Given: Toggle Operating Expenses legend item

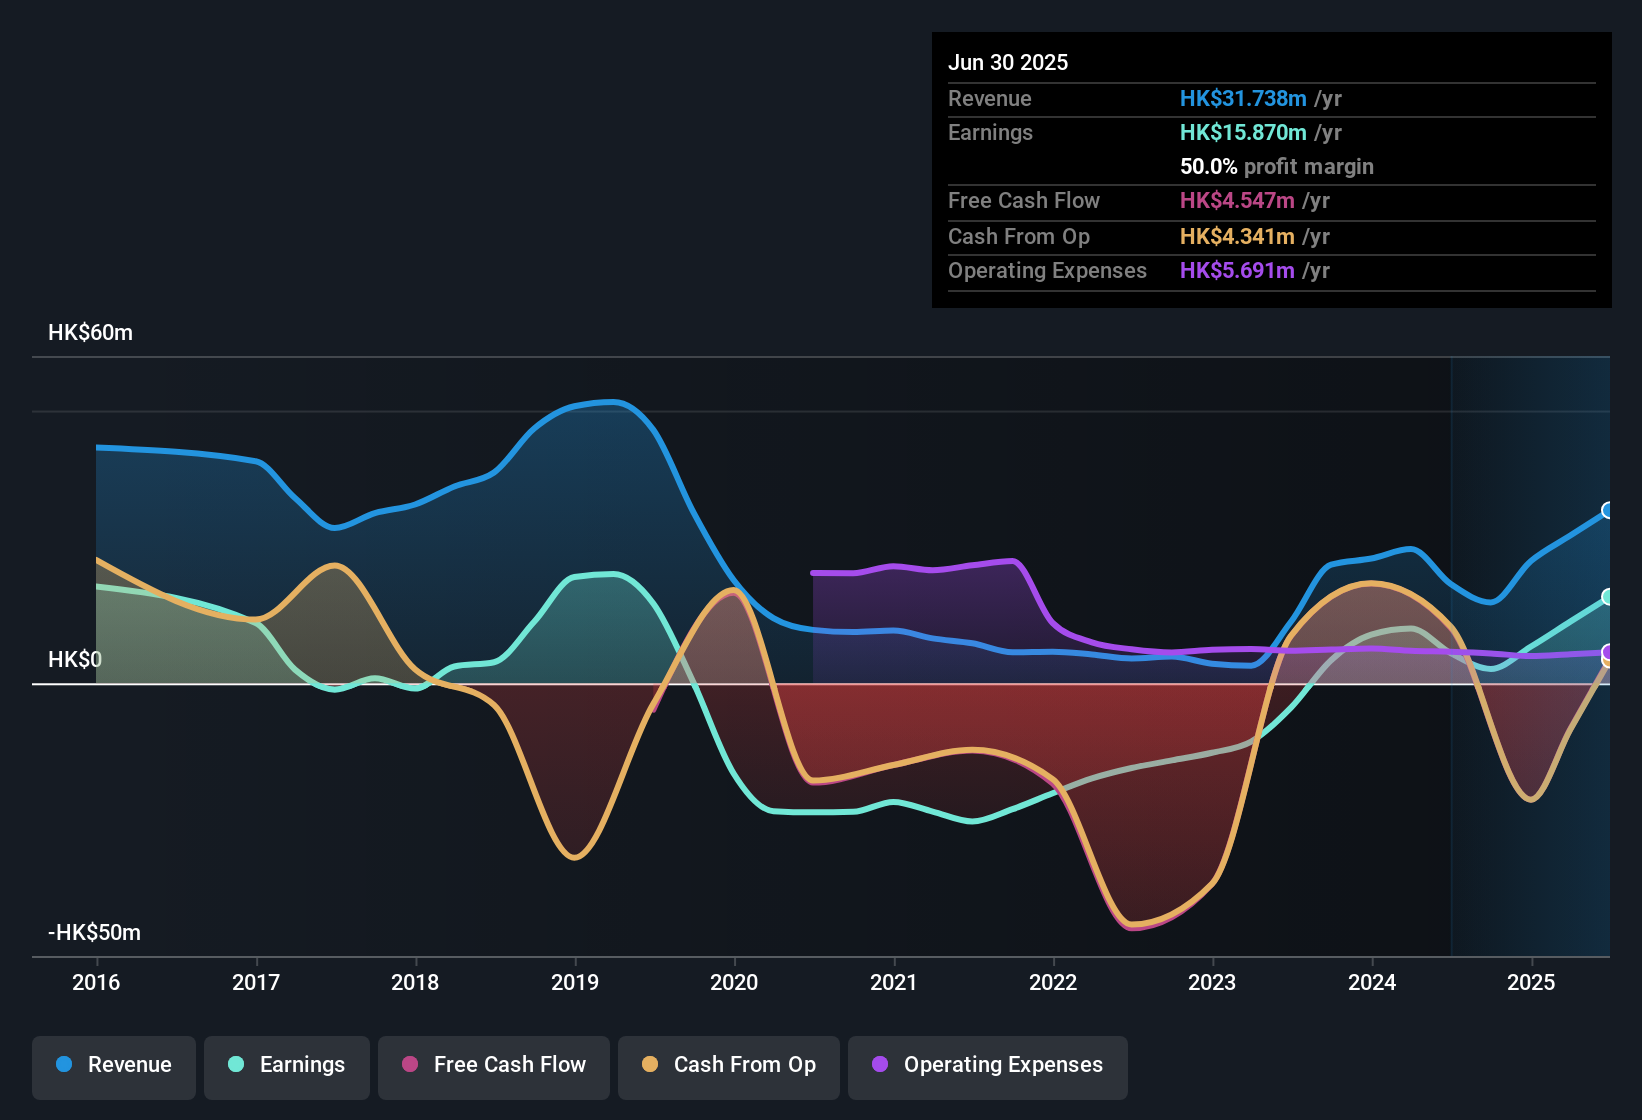Looking at the screenshot, I should (988, 1065).
